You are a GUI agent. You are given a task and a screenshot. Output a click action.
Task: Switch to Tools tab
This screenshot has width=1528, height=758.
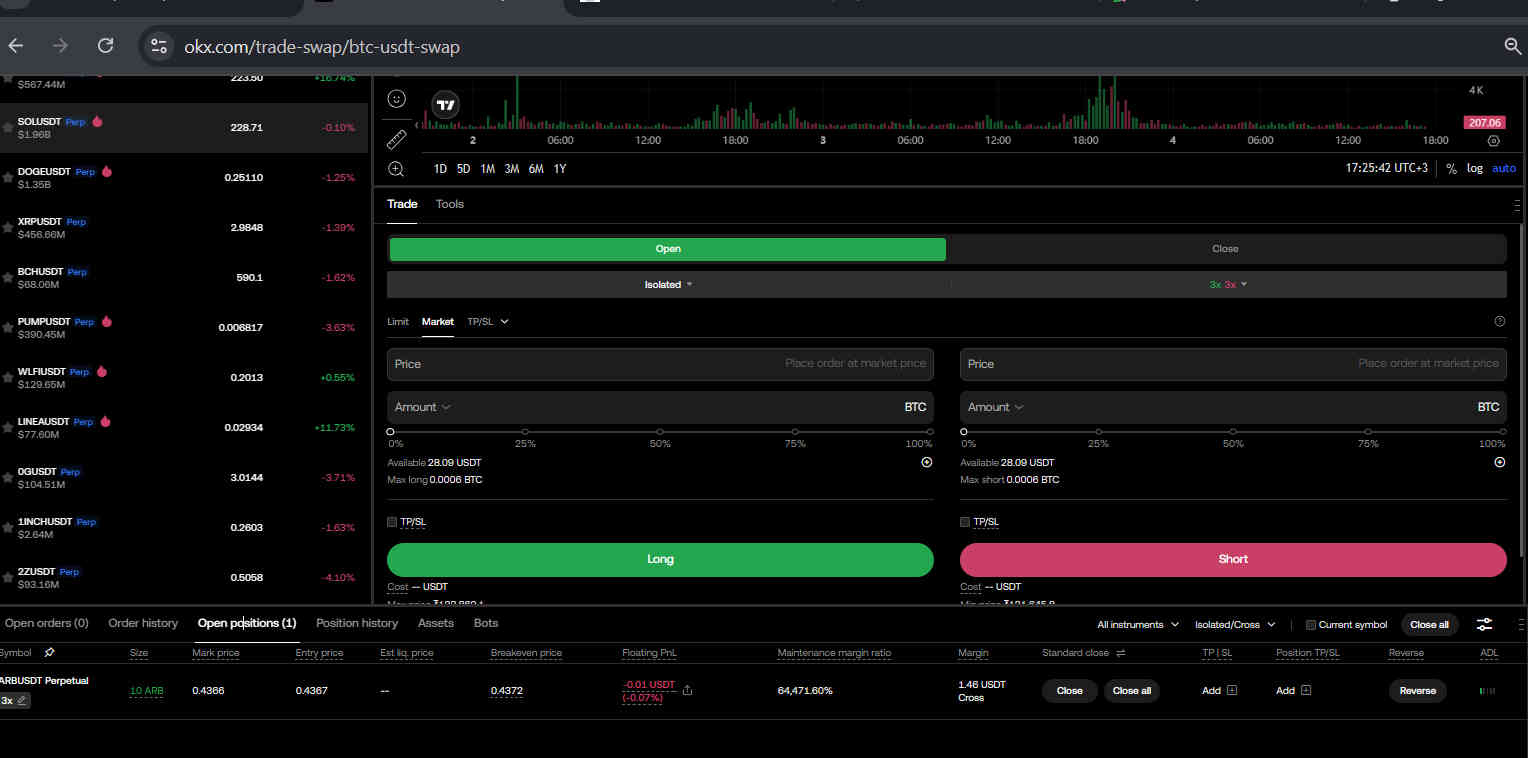click(x=450, y=204)
